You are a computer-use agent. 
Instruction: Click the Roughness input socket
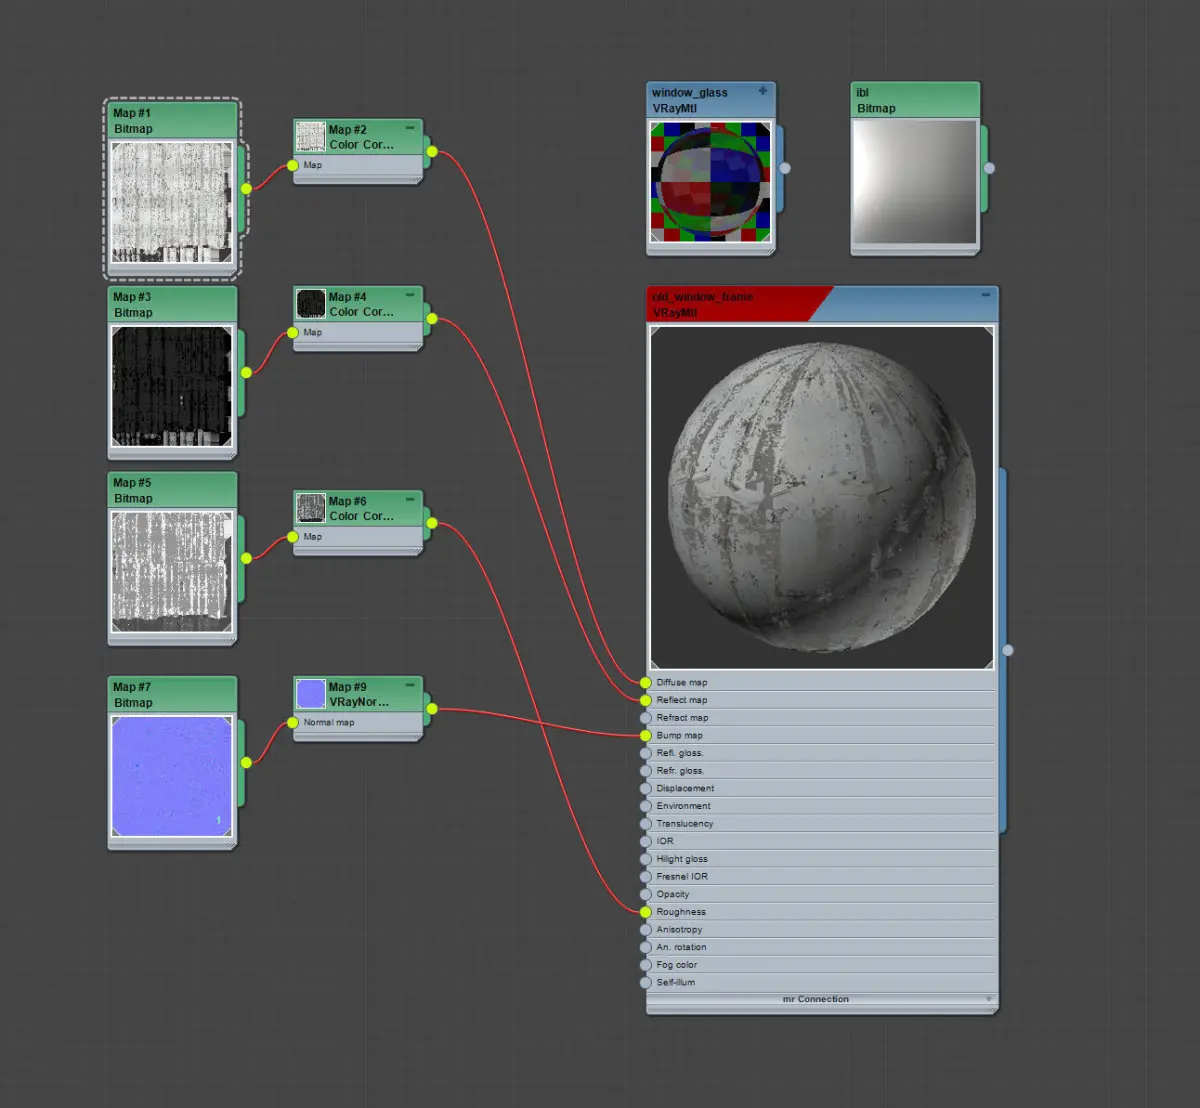point(646,912)
